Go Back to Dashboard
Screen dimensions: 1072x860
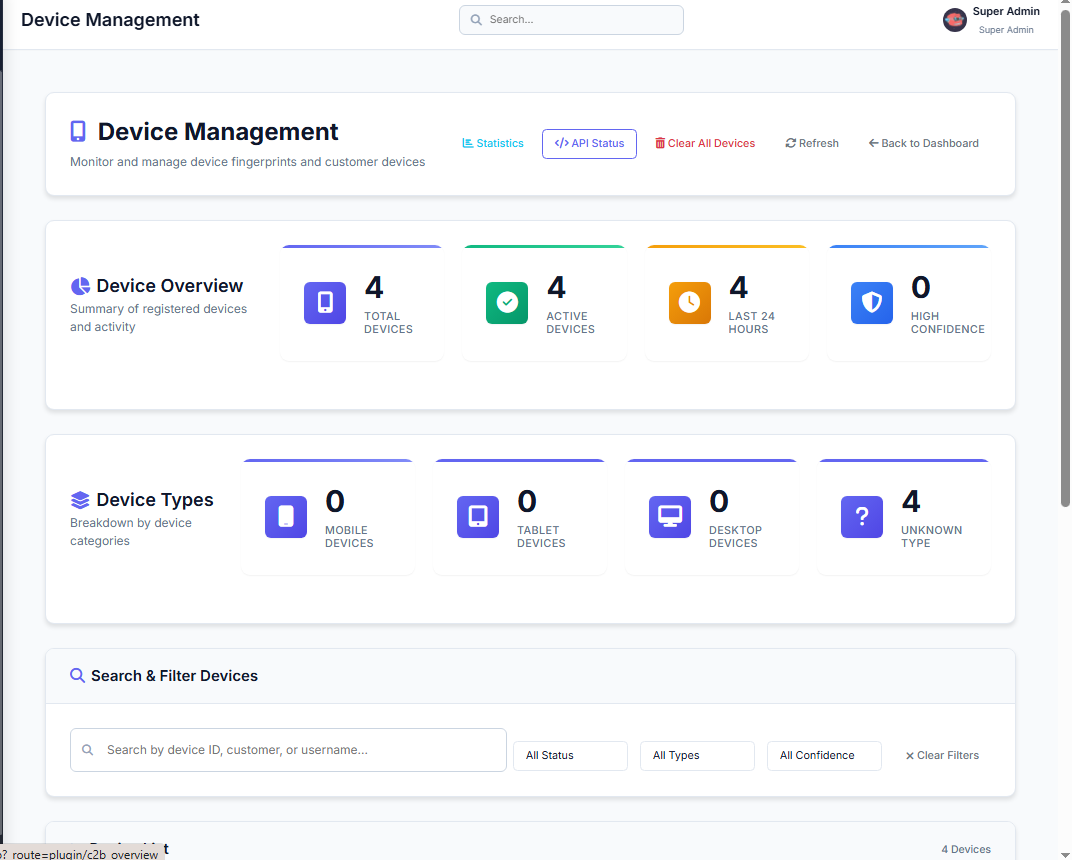[924, 144]
